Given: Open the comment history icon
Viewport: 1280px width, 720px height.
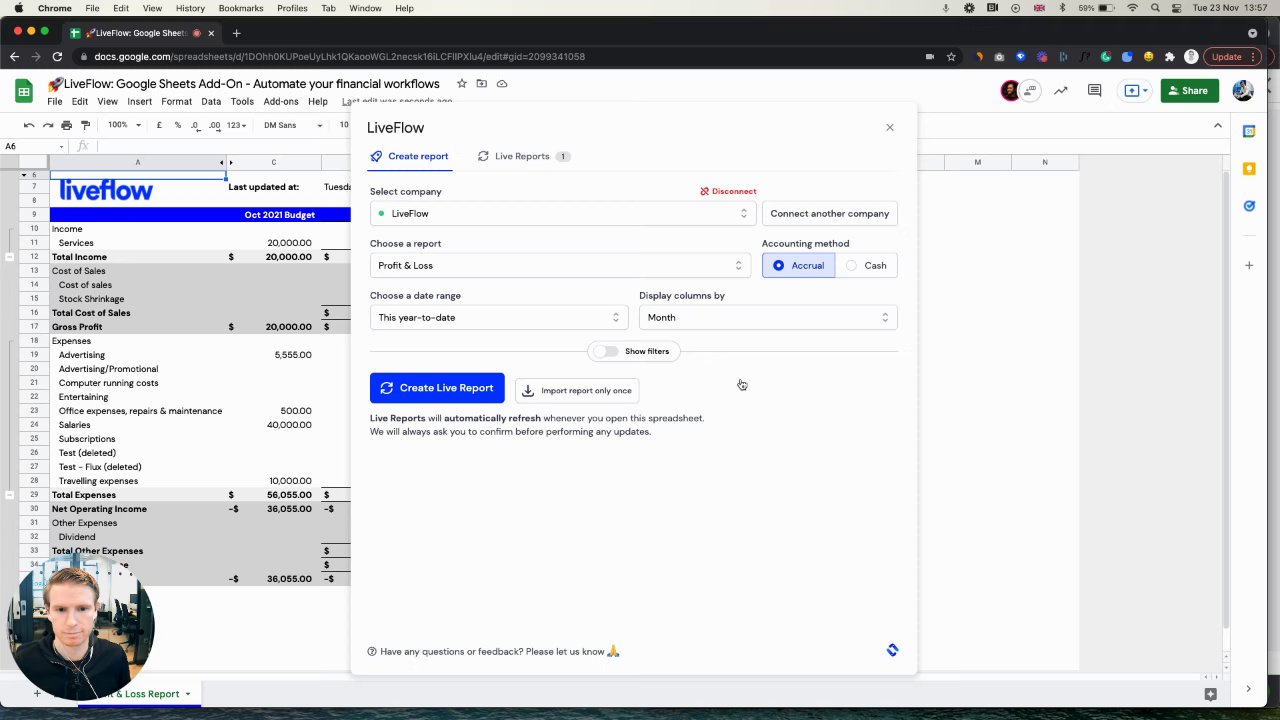Looking at the screenshot, I should coord(1094,91).
